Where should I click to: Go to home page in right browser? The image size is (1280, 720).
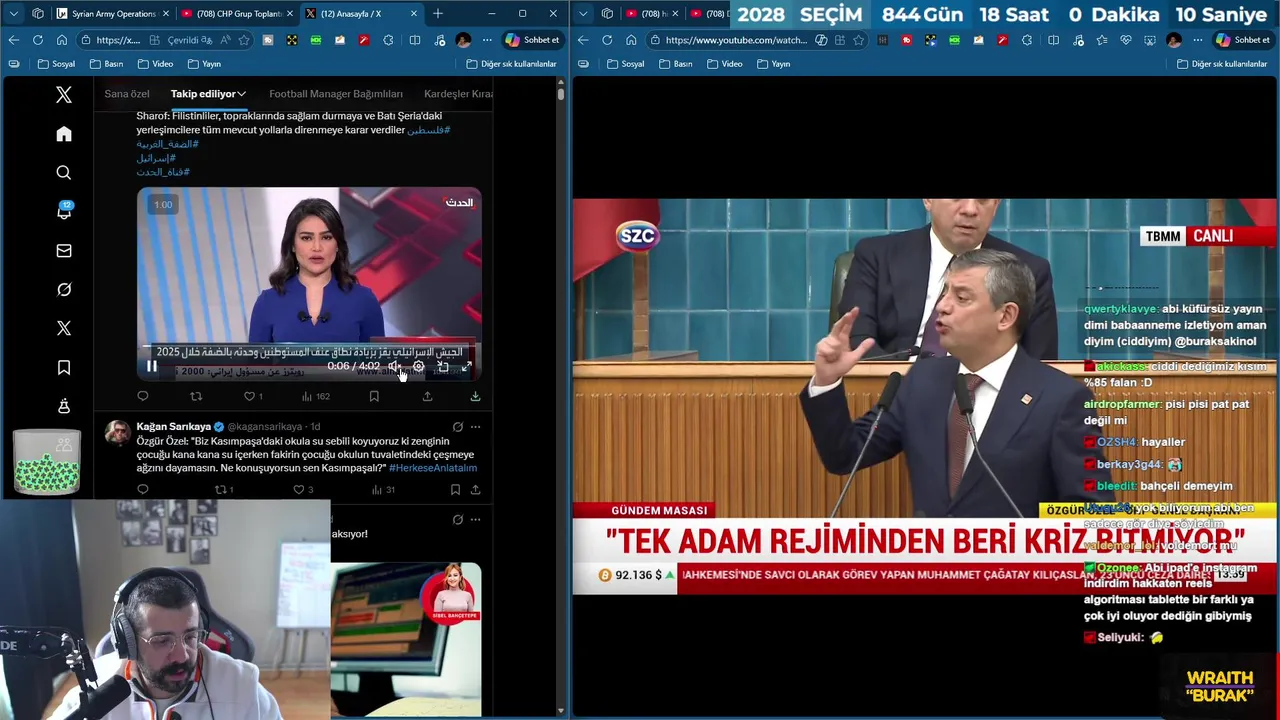(x=631, y=40)
